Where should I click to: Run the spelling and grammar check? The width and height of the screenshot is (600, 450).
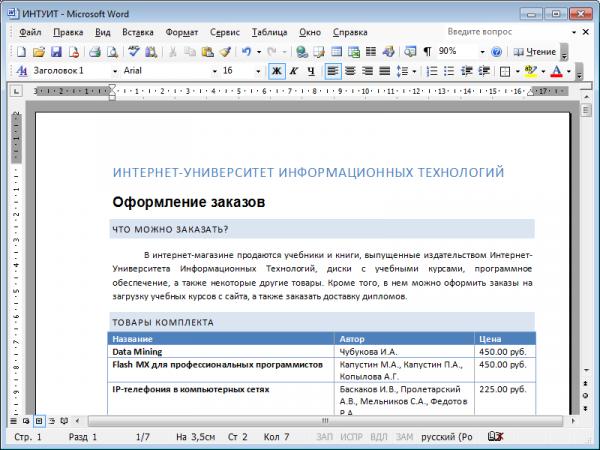[134, 52]
